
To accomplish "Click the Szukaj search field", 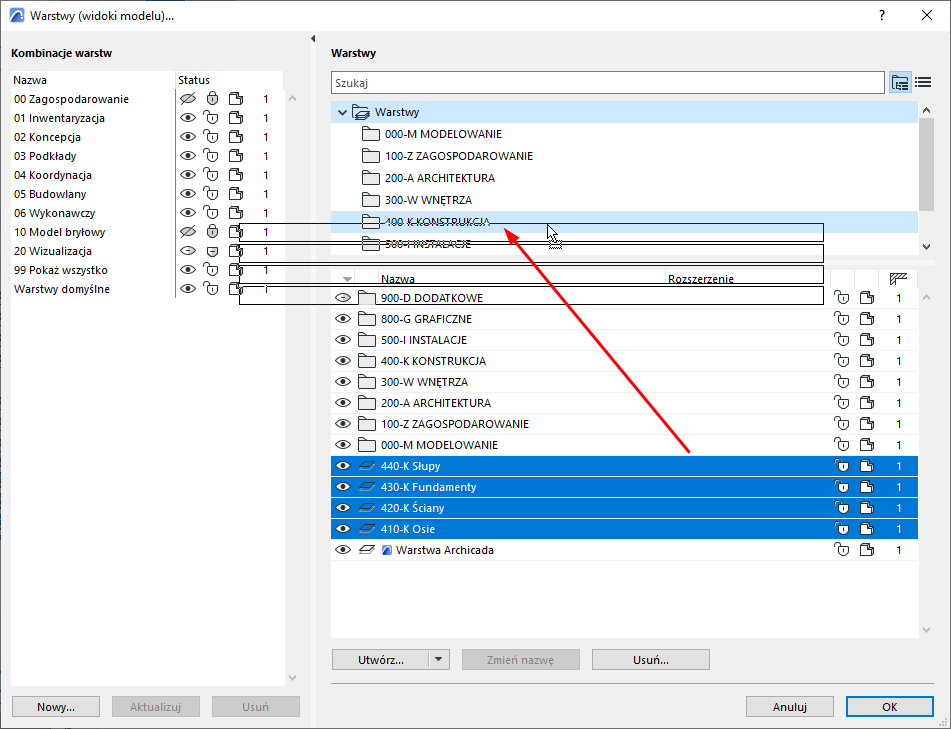I will click(x=608, y=83).
